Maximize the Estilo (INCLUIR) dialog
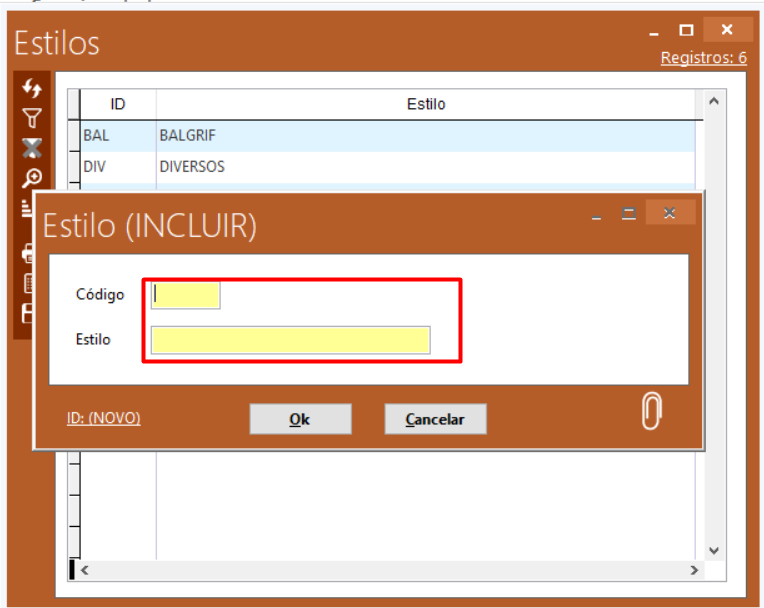This screenshot has height=608, width=764. coord(629,213)
